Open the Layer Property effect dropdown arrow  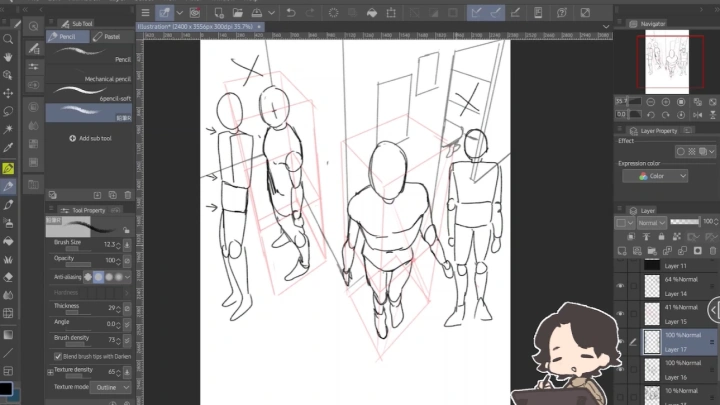[712, 152]
